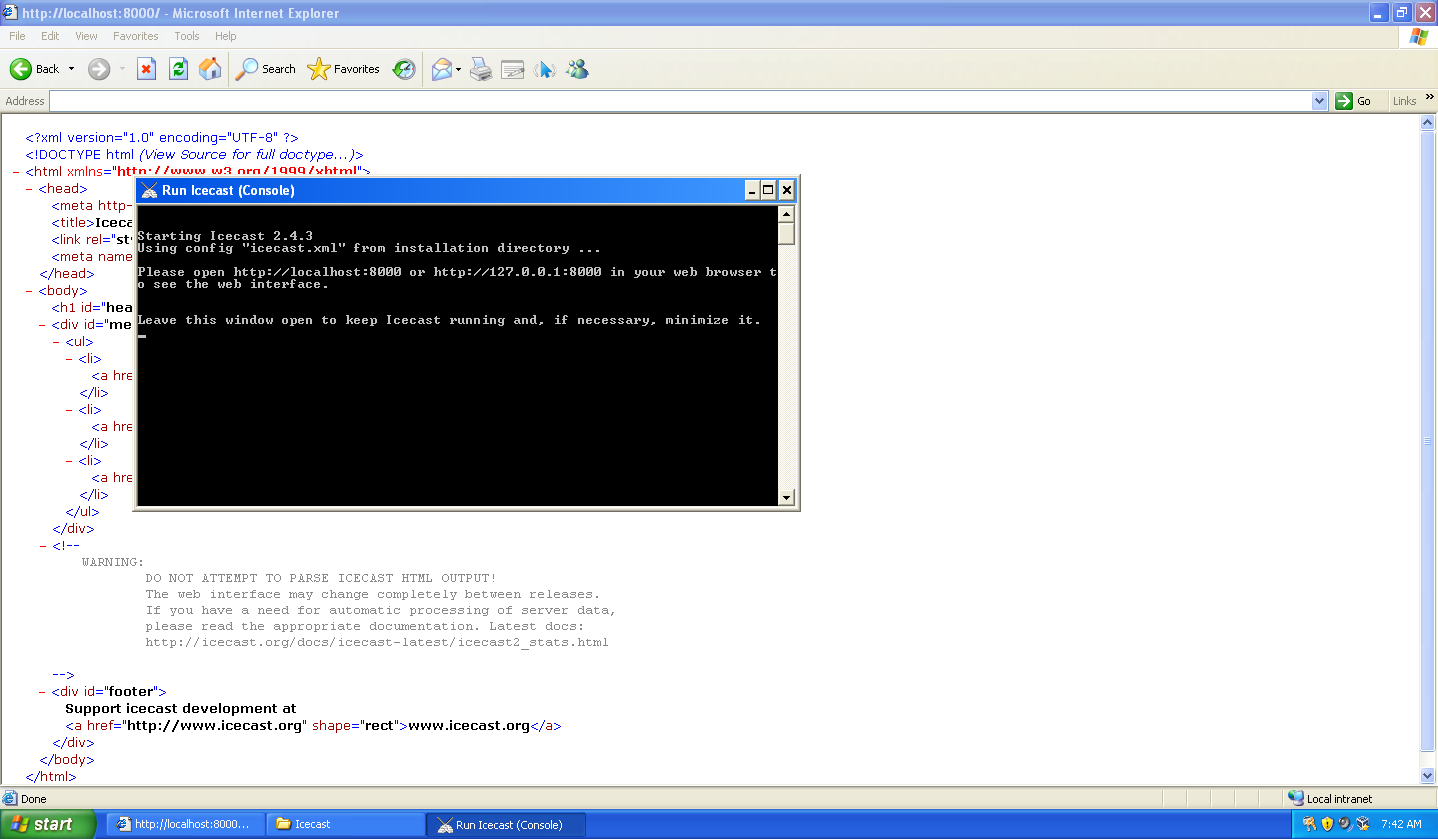Click the Edit page toolbar icon
The width and height of the screenshot is (1438, 839).
pos(513,69)
